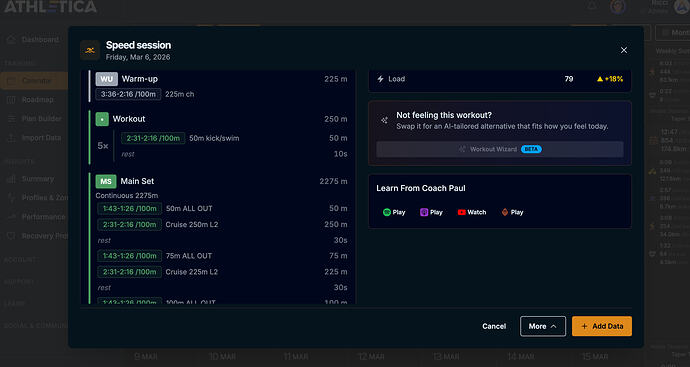Image resolution: width=690 pixels, height=367 pixels.
Task: Click the Profiles & Zones sidebar icon
Action: coord(11,198)
